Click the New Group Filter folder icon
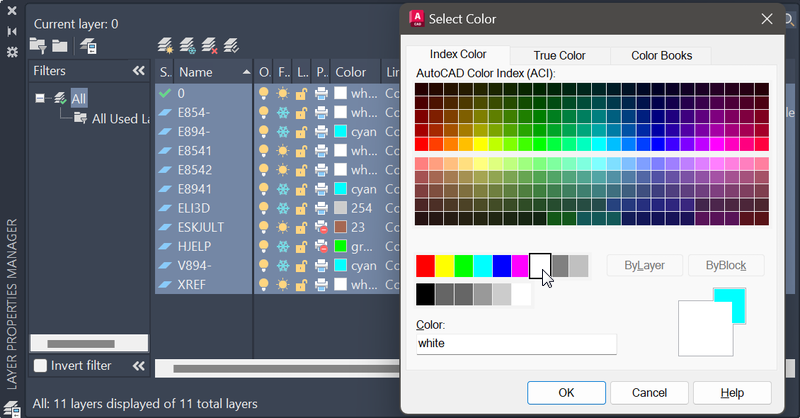 coord(60,45)
